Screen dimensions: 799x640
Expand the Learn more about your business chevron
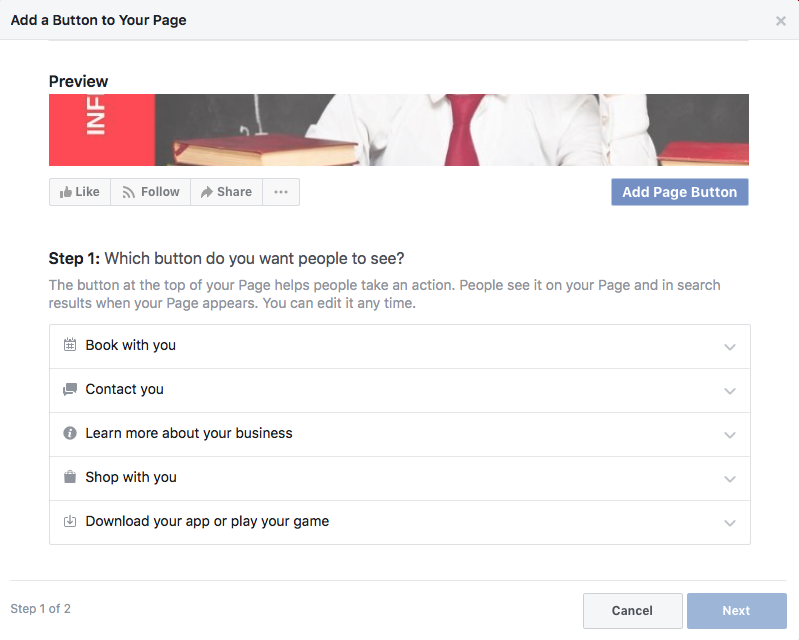[x=730, y=435]
